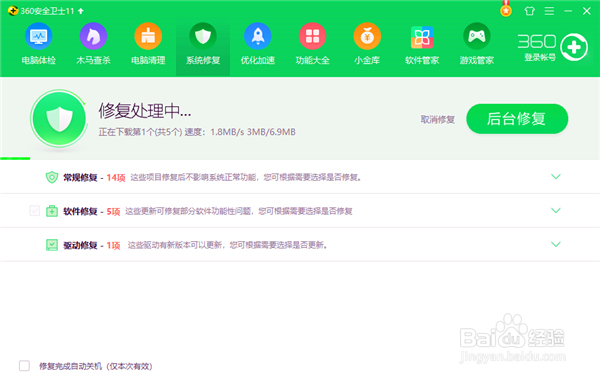600x378 pixels.
Task: Close the 360 window
Action: coord(587,11)
